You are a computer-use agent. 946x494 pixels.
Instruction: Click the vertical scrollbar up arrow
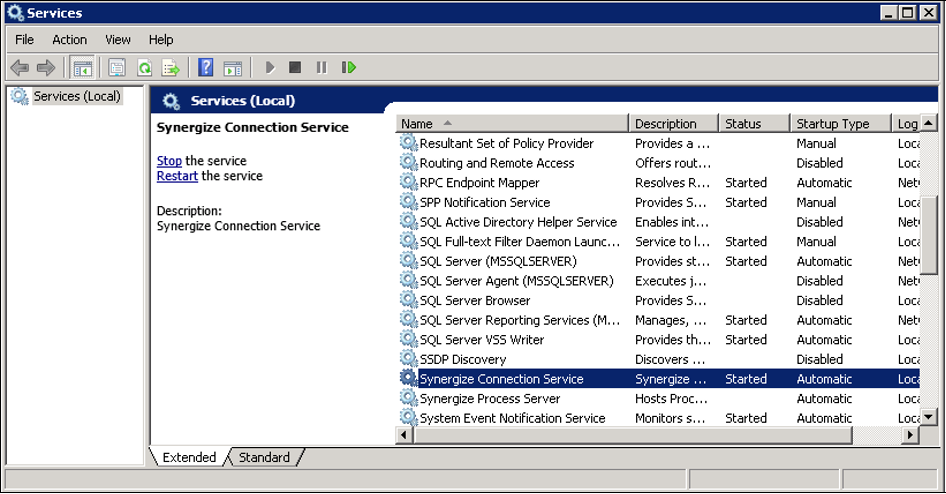pos(929,123)
